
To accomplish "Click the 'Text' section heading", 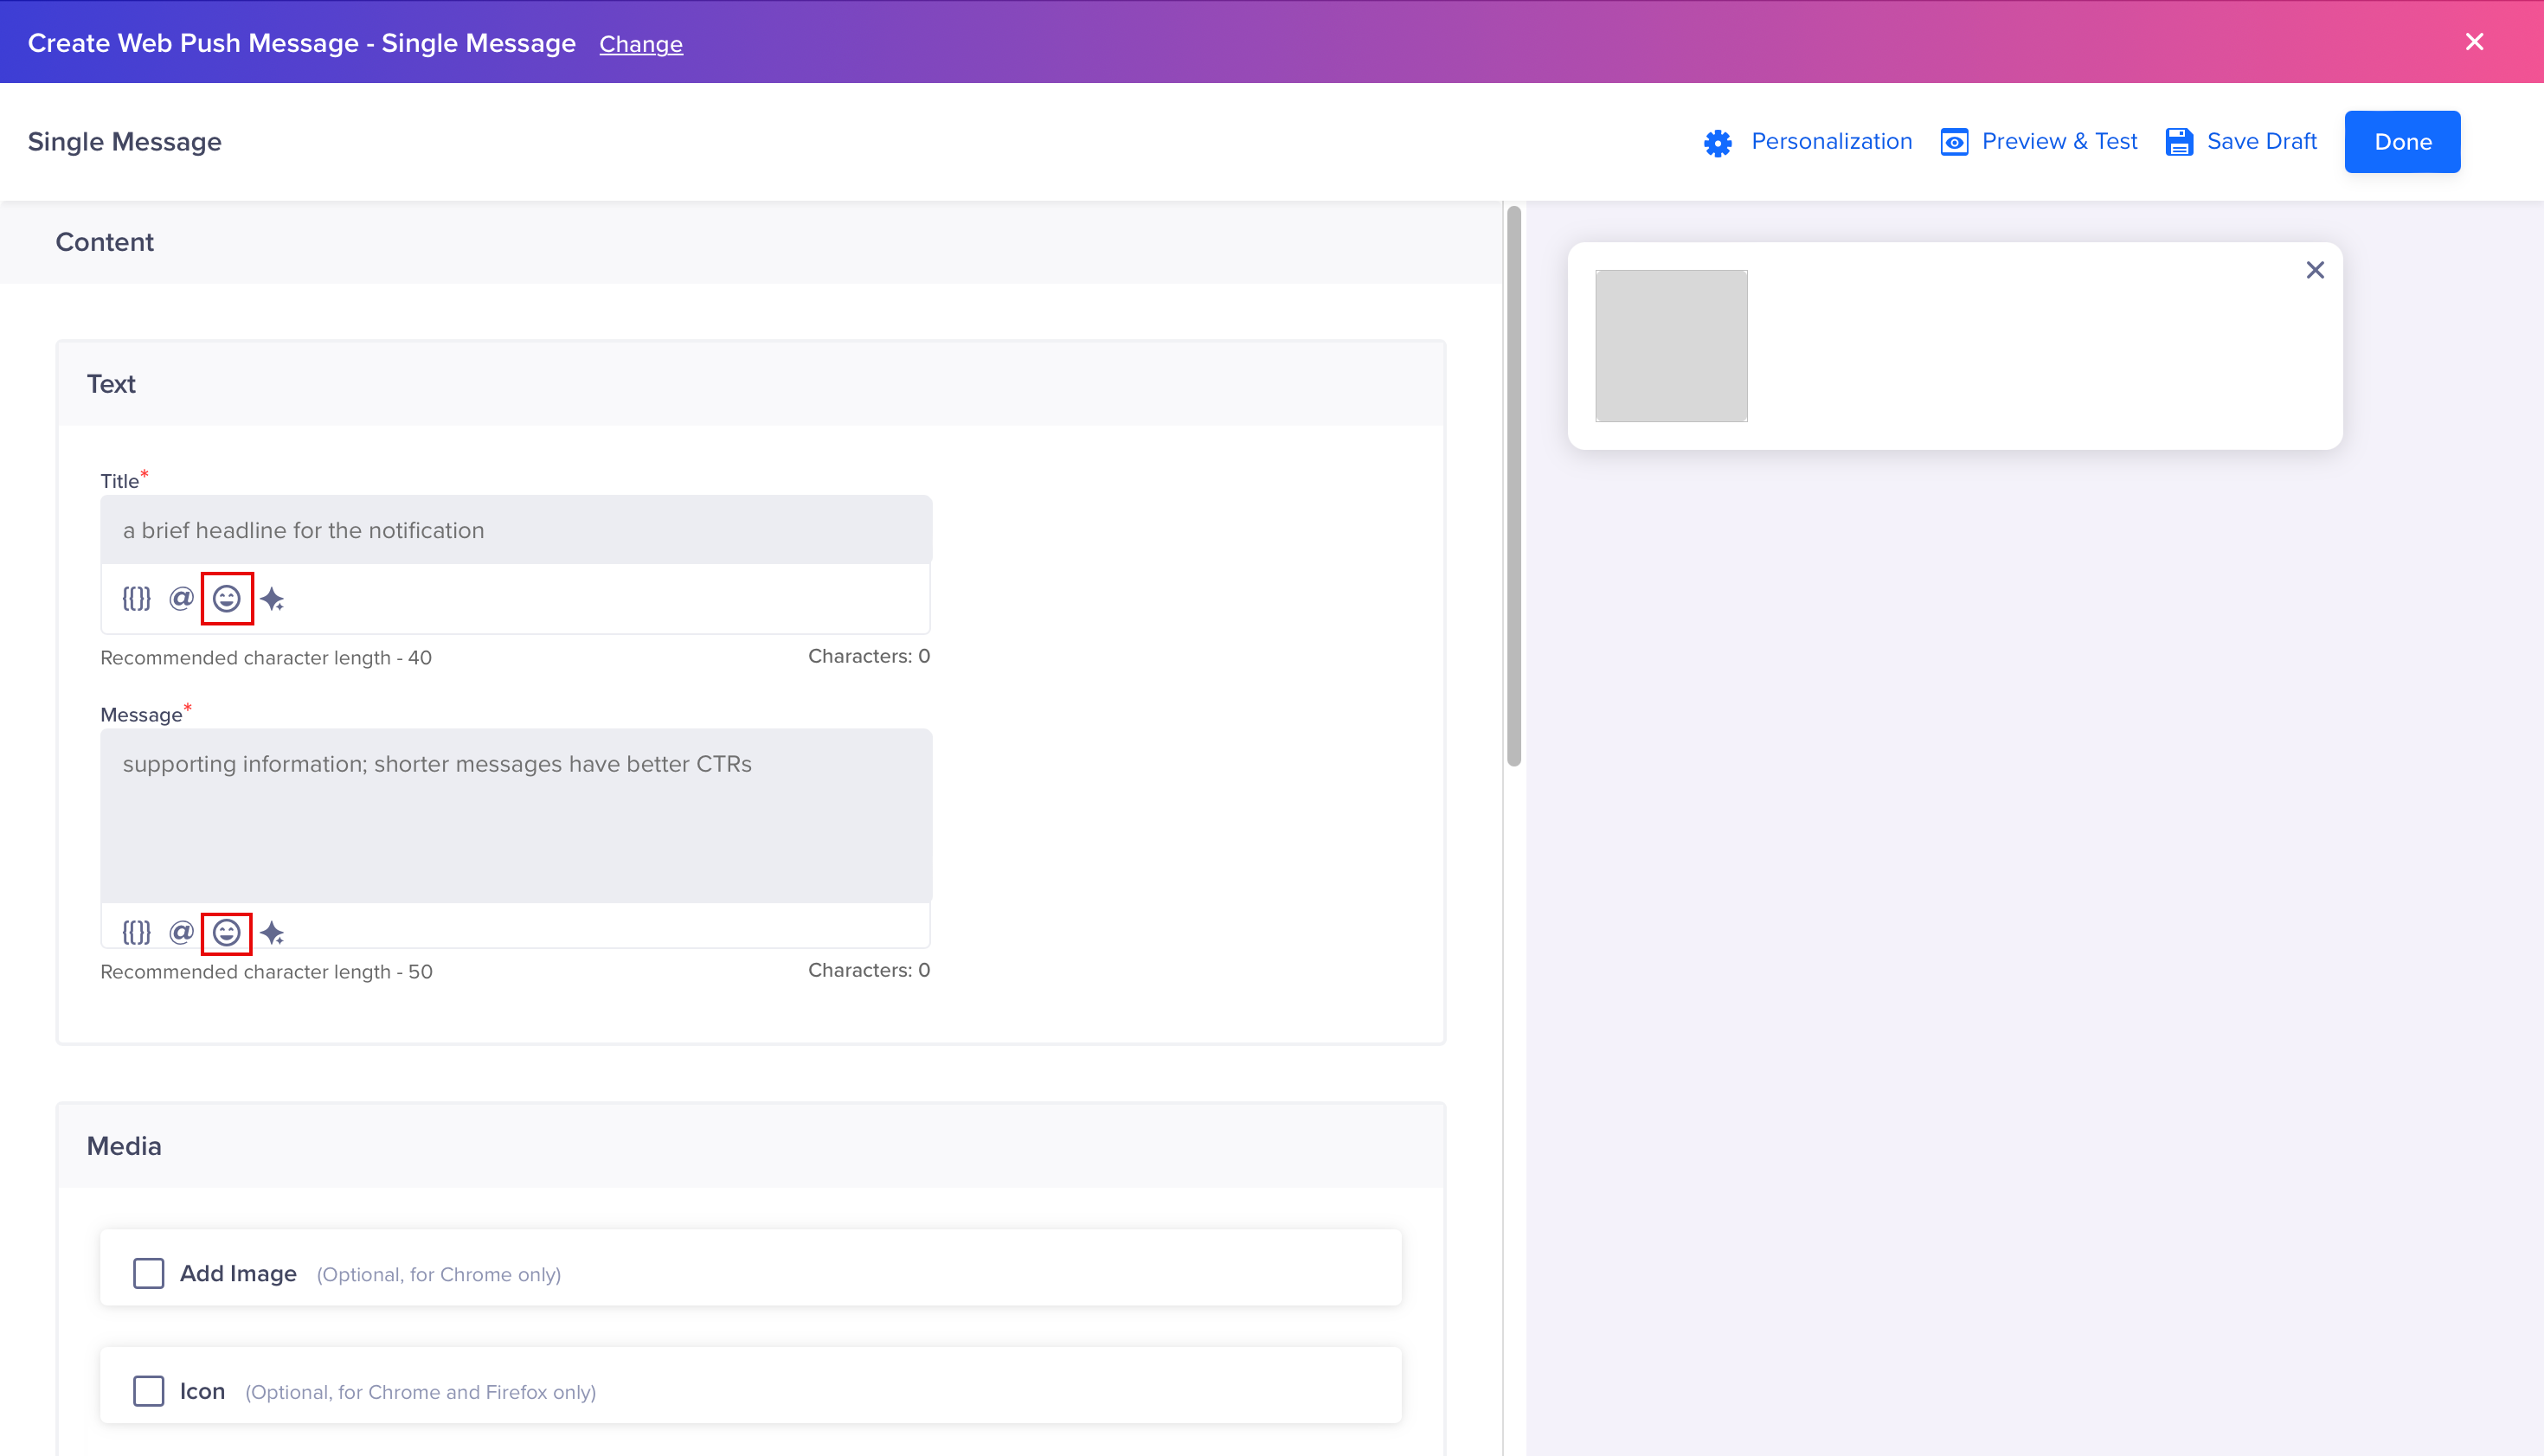I will pyautogui.click(x=111, y=384).
